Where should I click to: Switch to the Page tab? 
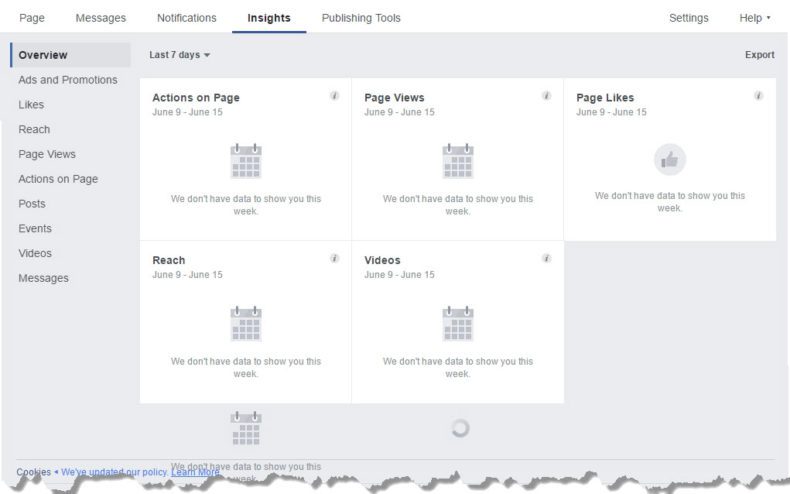32,18
